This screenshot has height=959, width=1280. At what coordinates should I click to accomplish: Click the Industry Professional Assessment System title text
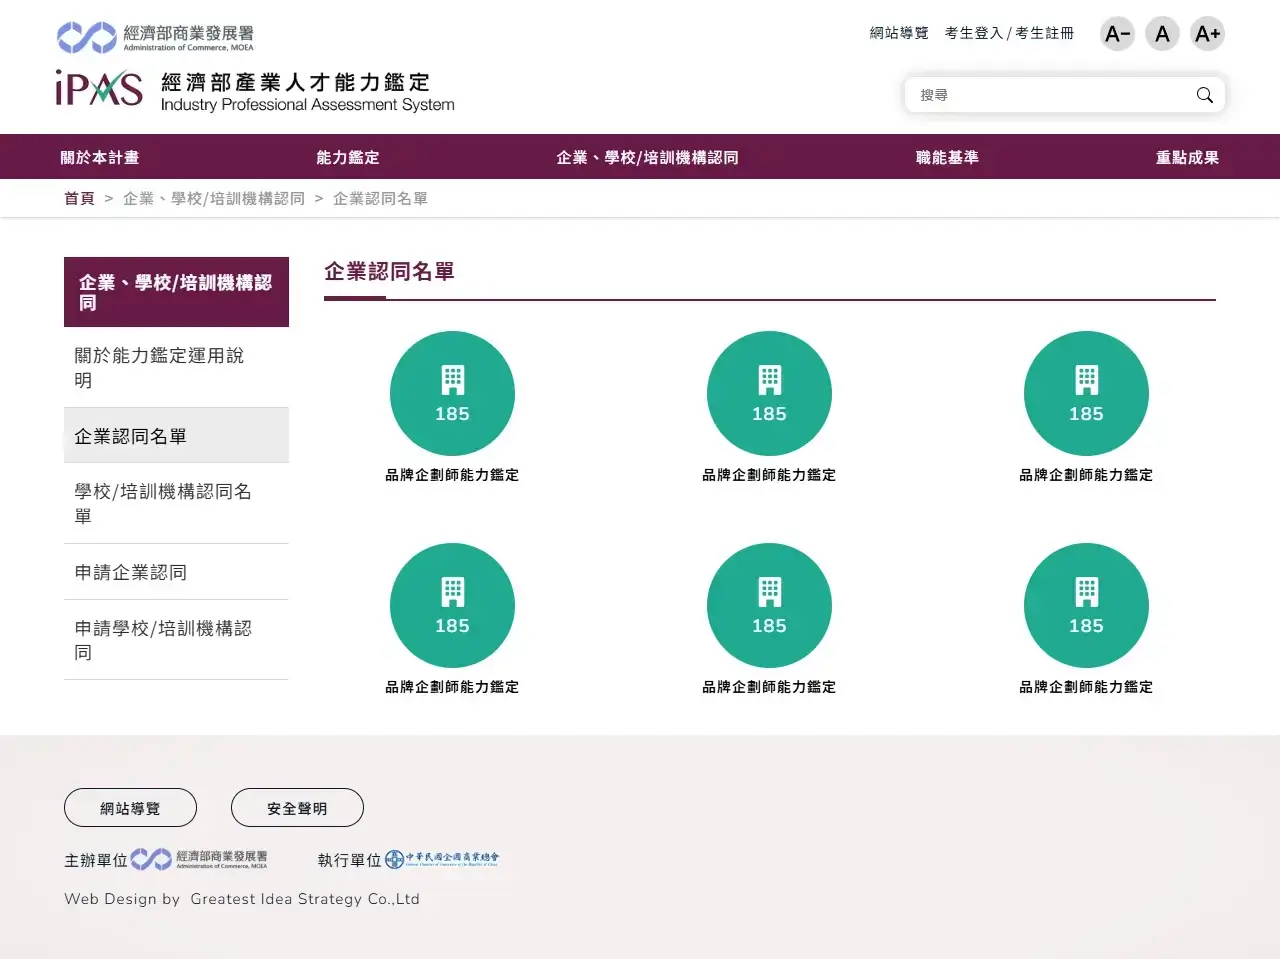click(x=307, y=104)
